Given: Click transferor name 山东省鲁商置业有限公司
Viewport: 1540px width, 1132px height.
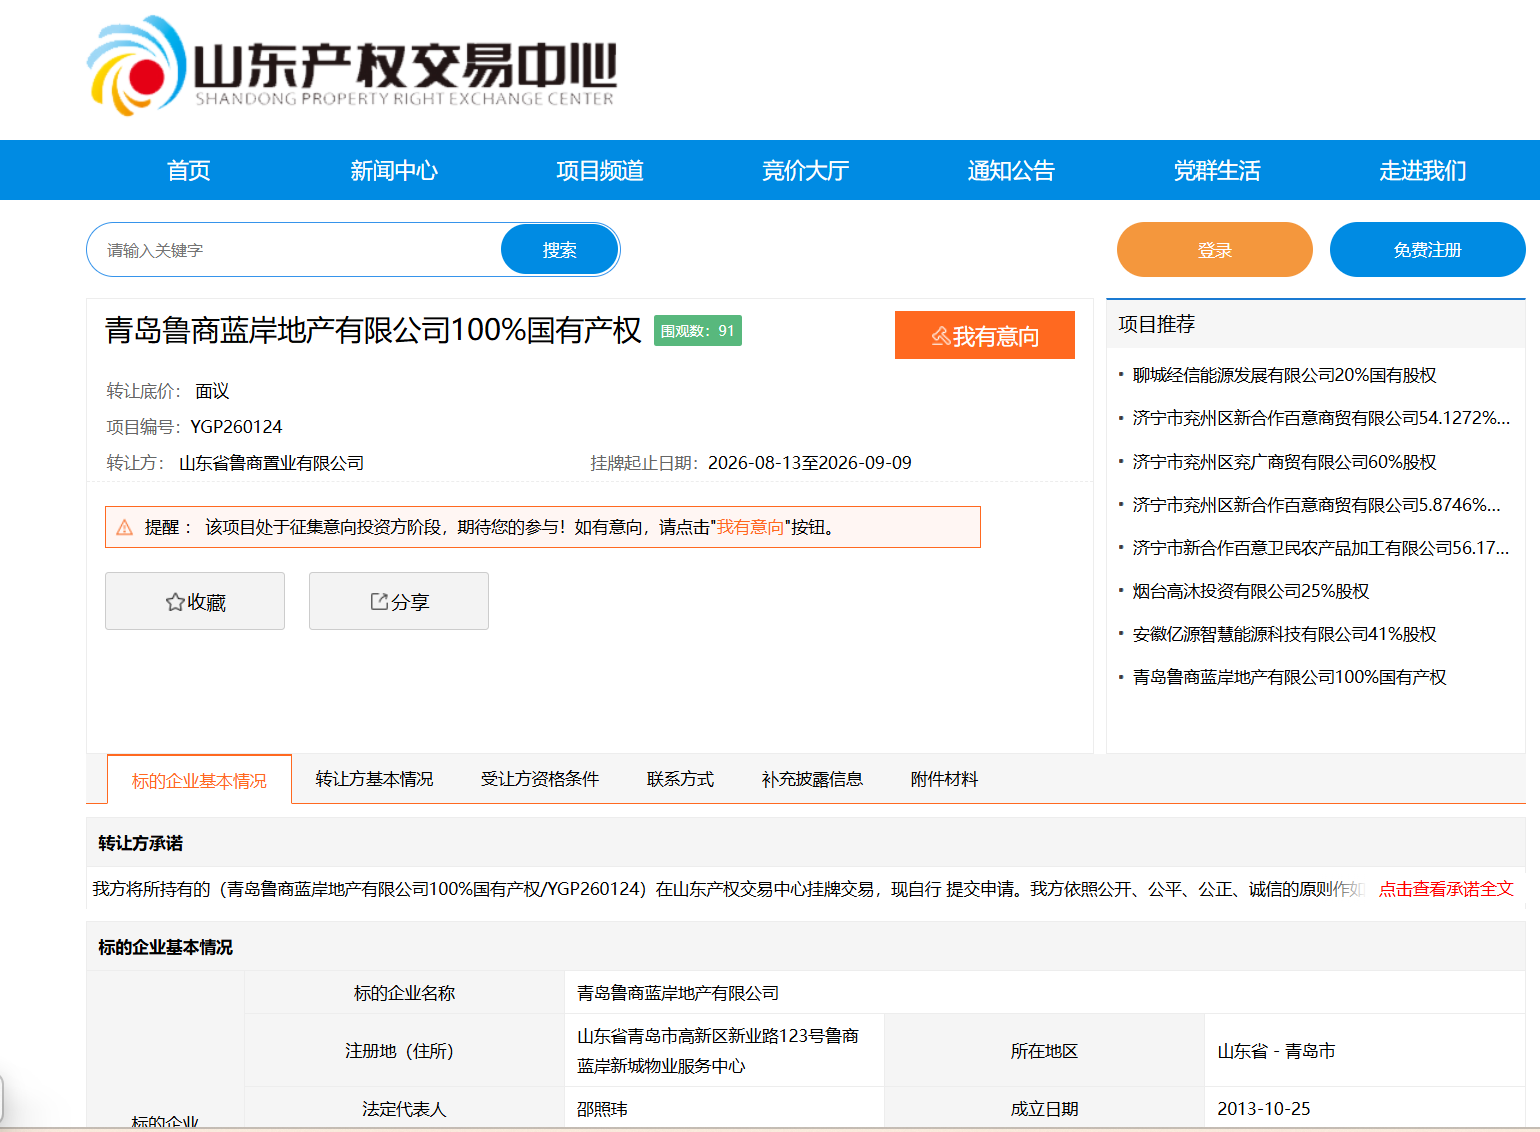Looking at the screenshot, I should (x=271, y=463).
